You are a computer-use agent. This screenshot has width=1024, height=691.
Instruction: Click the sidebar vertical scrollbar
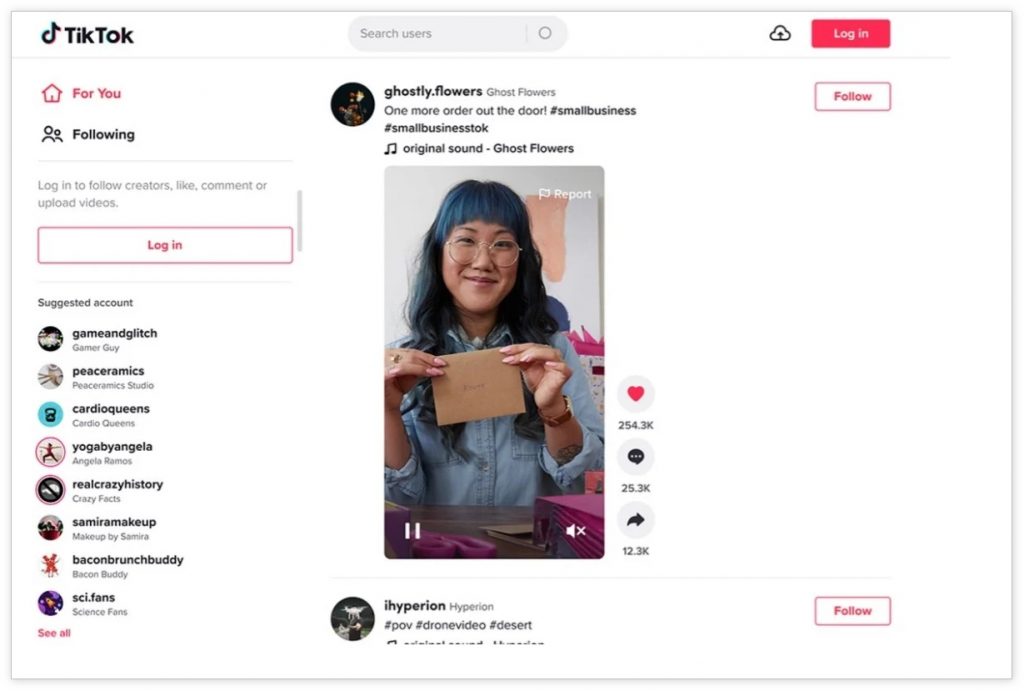pyautogui.click(x=299, y=220)
